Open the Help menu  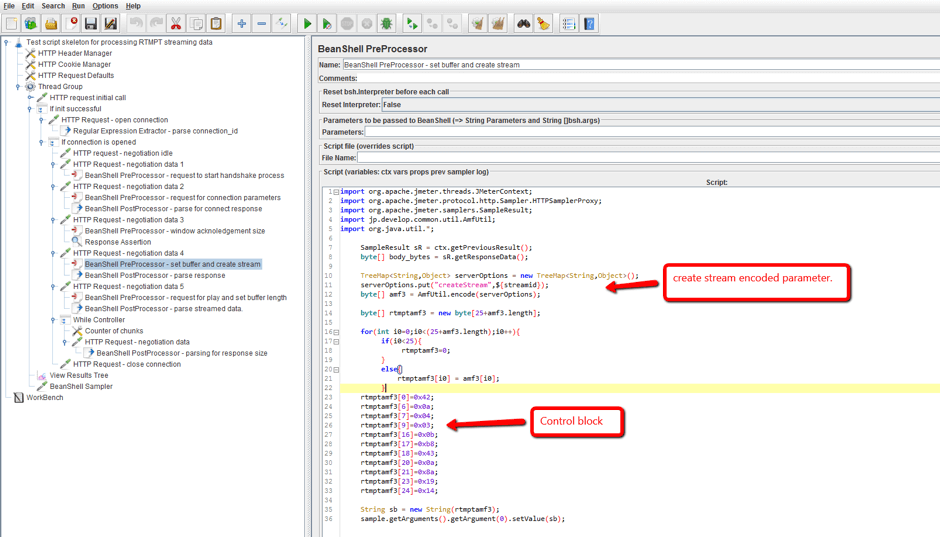133,6
